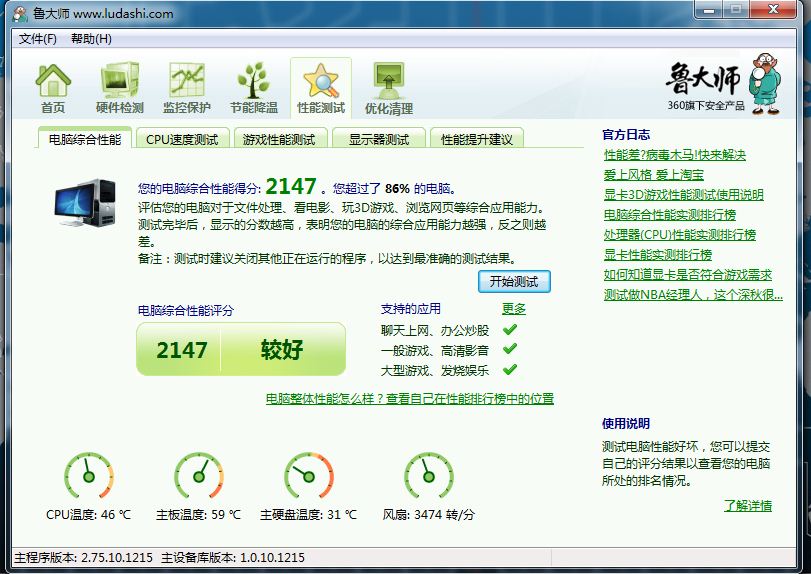Open the 优化清理 cleanup icon
This screenshot has height=574, width=811.
388,81
